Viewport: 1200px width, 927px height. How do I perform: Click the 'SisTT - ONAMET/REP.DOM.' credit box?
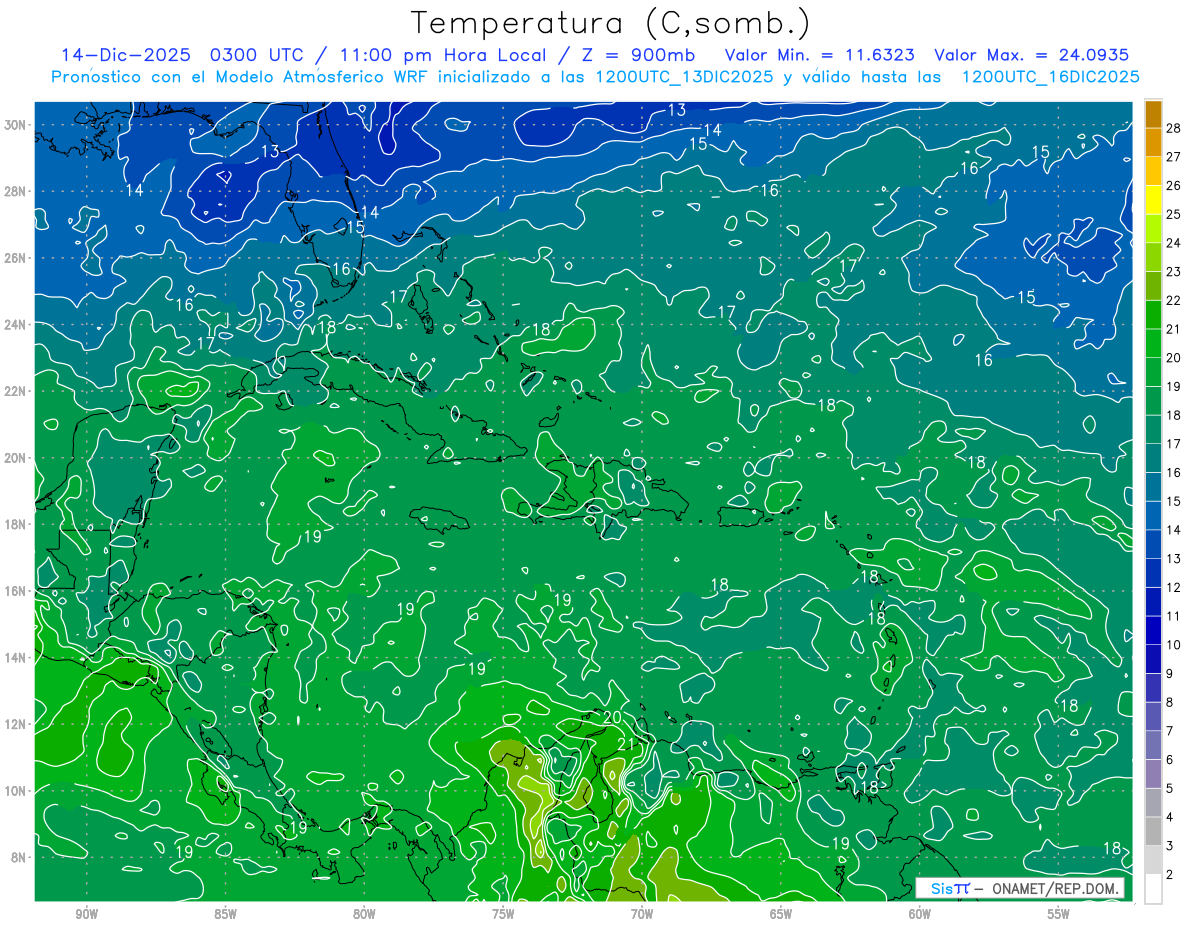point(1020,888)
